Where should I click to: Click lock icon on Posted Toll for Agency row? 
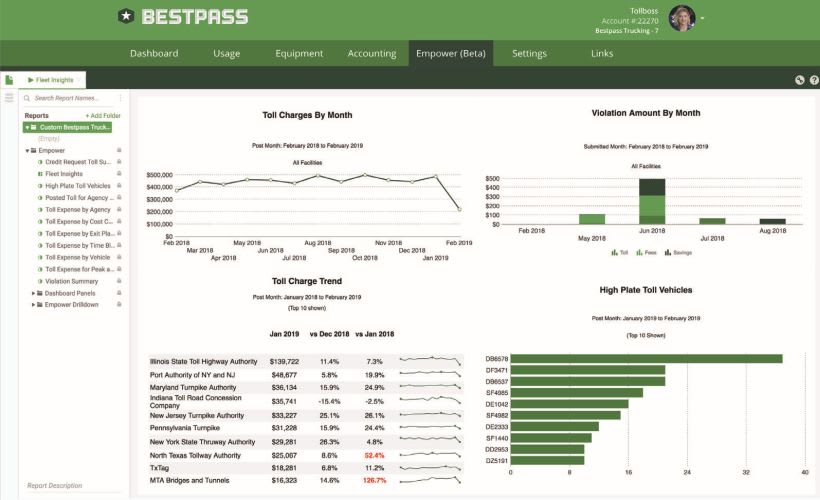click(119, 198)
